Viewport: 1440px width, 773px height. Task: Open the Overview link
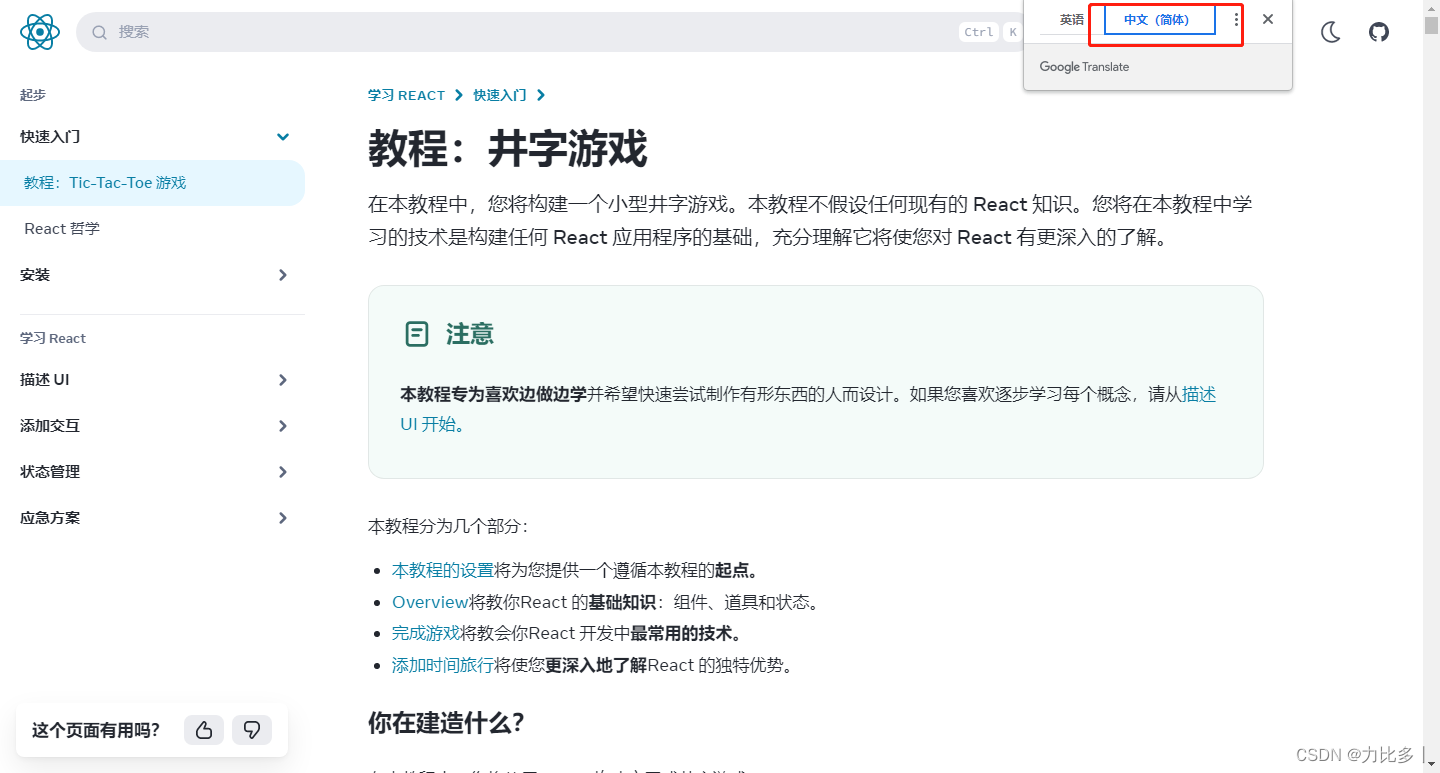point(430,602)
